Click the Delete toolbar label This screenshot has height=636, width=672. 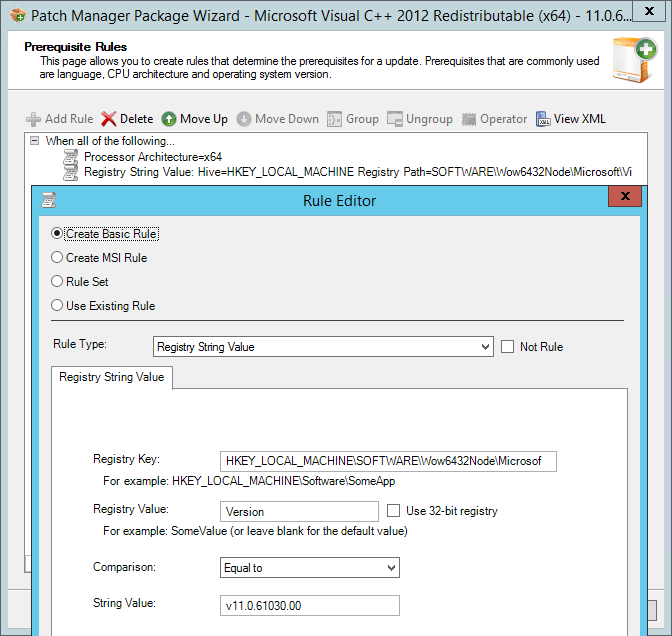coord(136,119)
